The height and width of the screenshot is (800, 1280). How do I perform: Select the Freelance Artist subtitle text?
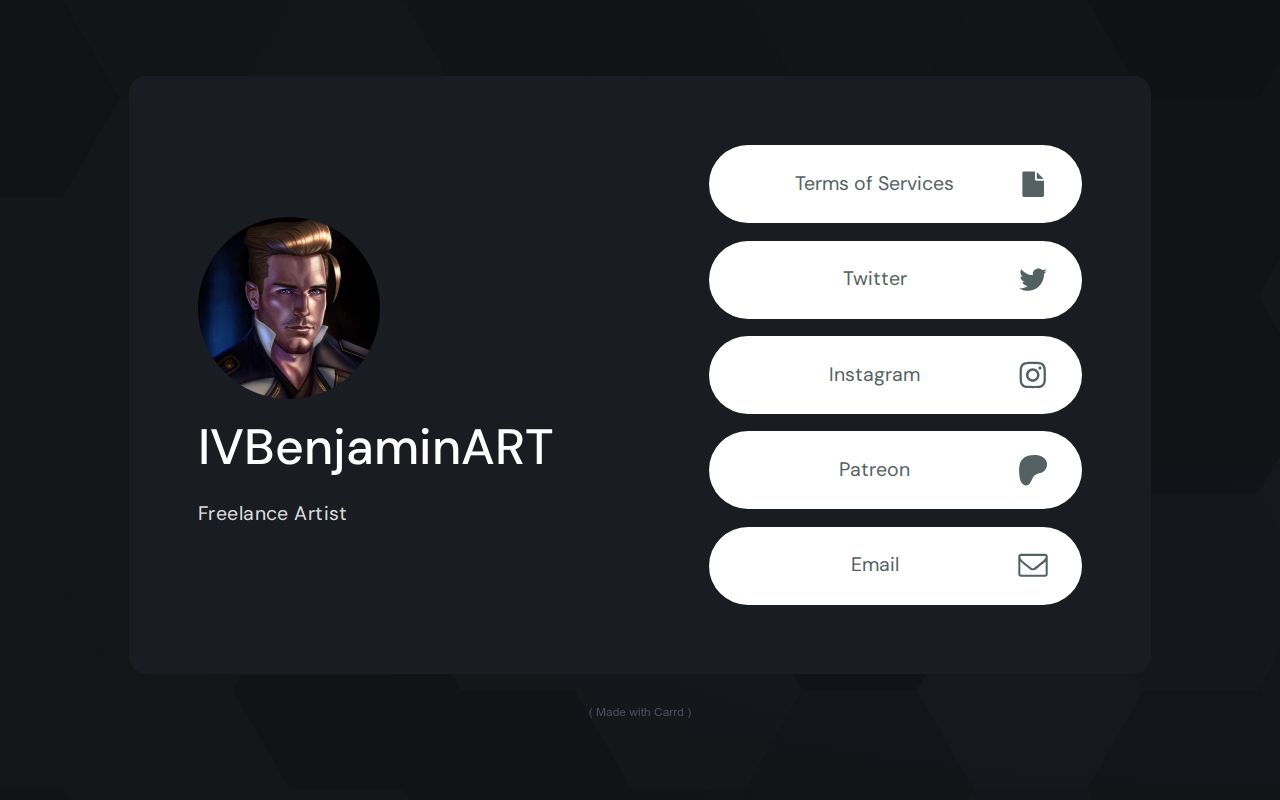[272, 513]
